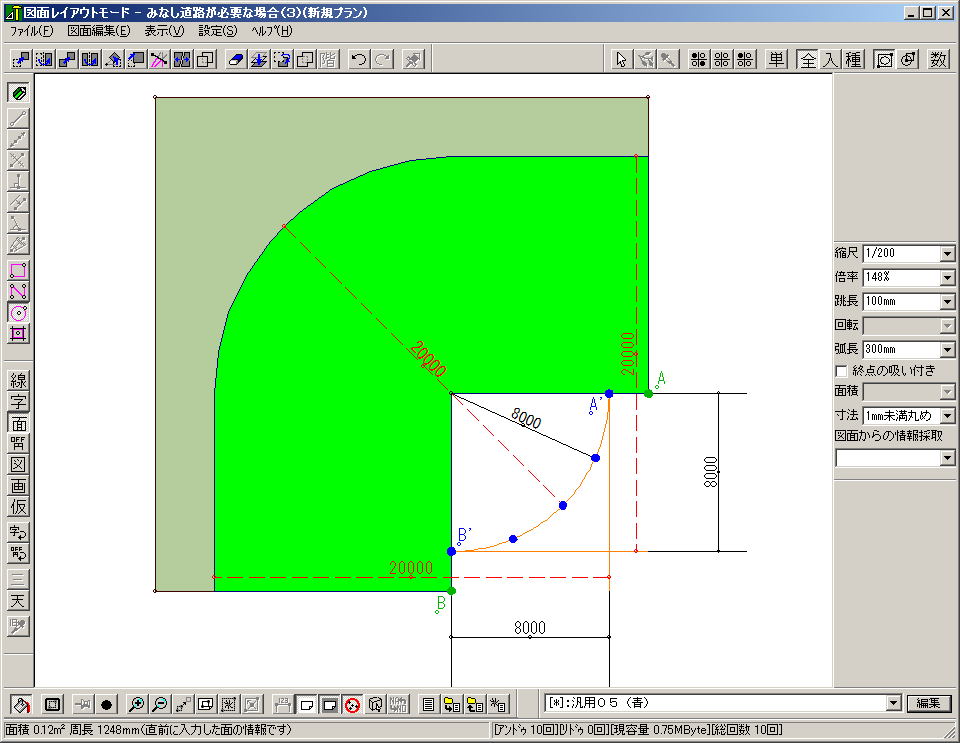Expand the 跳長 dropdown showing 100mm
Screen dimensions: 960x743
pos(947,302)
